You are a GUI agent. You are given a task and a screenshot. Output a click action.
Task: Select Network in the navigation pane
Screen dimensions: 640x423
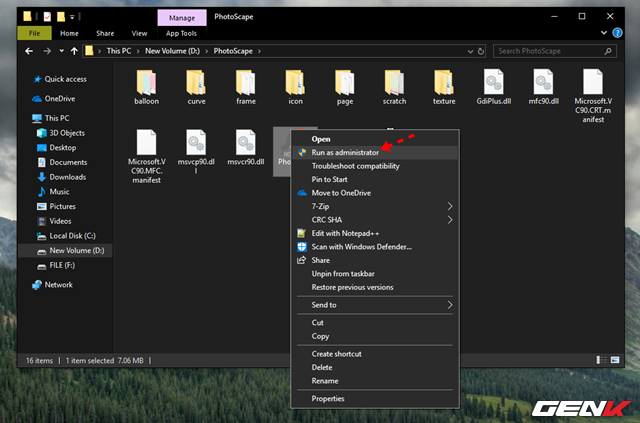(x=52, y=285)
